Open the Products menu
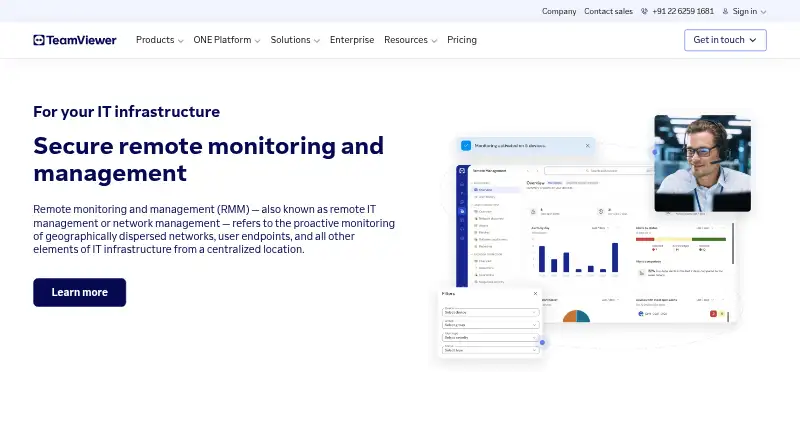Image resolution: width=800 pixels, height=440 pixels. (x=159, y=40)
